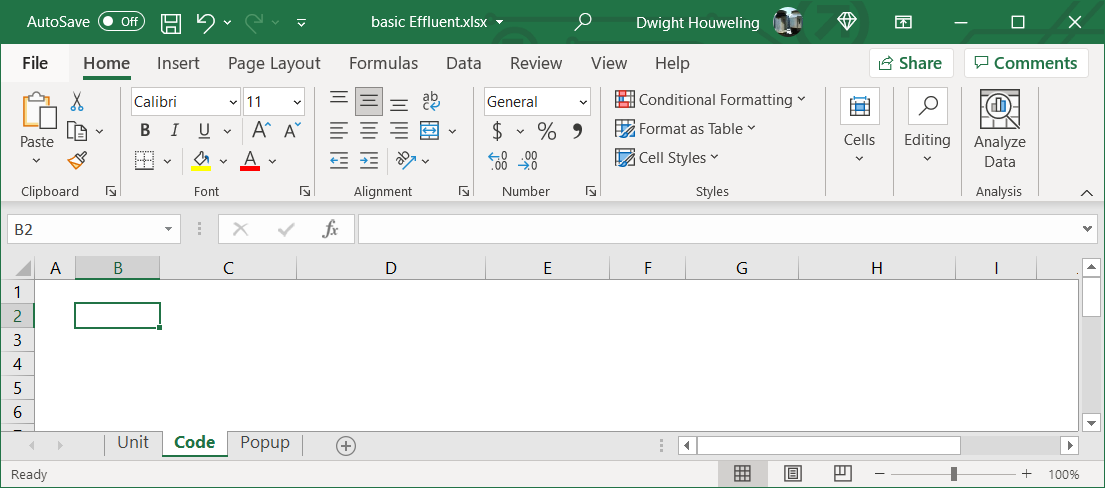The height and width of the screenshot is (488, 1105).
Task: Click the Share button
Action: [x=910, y=63]
